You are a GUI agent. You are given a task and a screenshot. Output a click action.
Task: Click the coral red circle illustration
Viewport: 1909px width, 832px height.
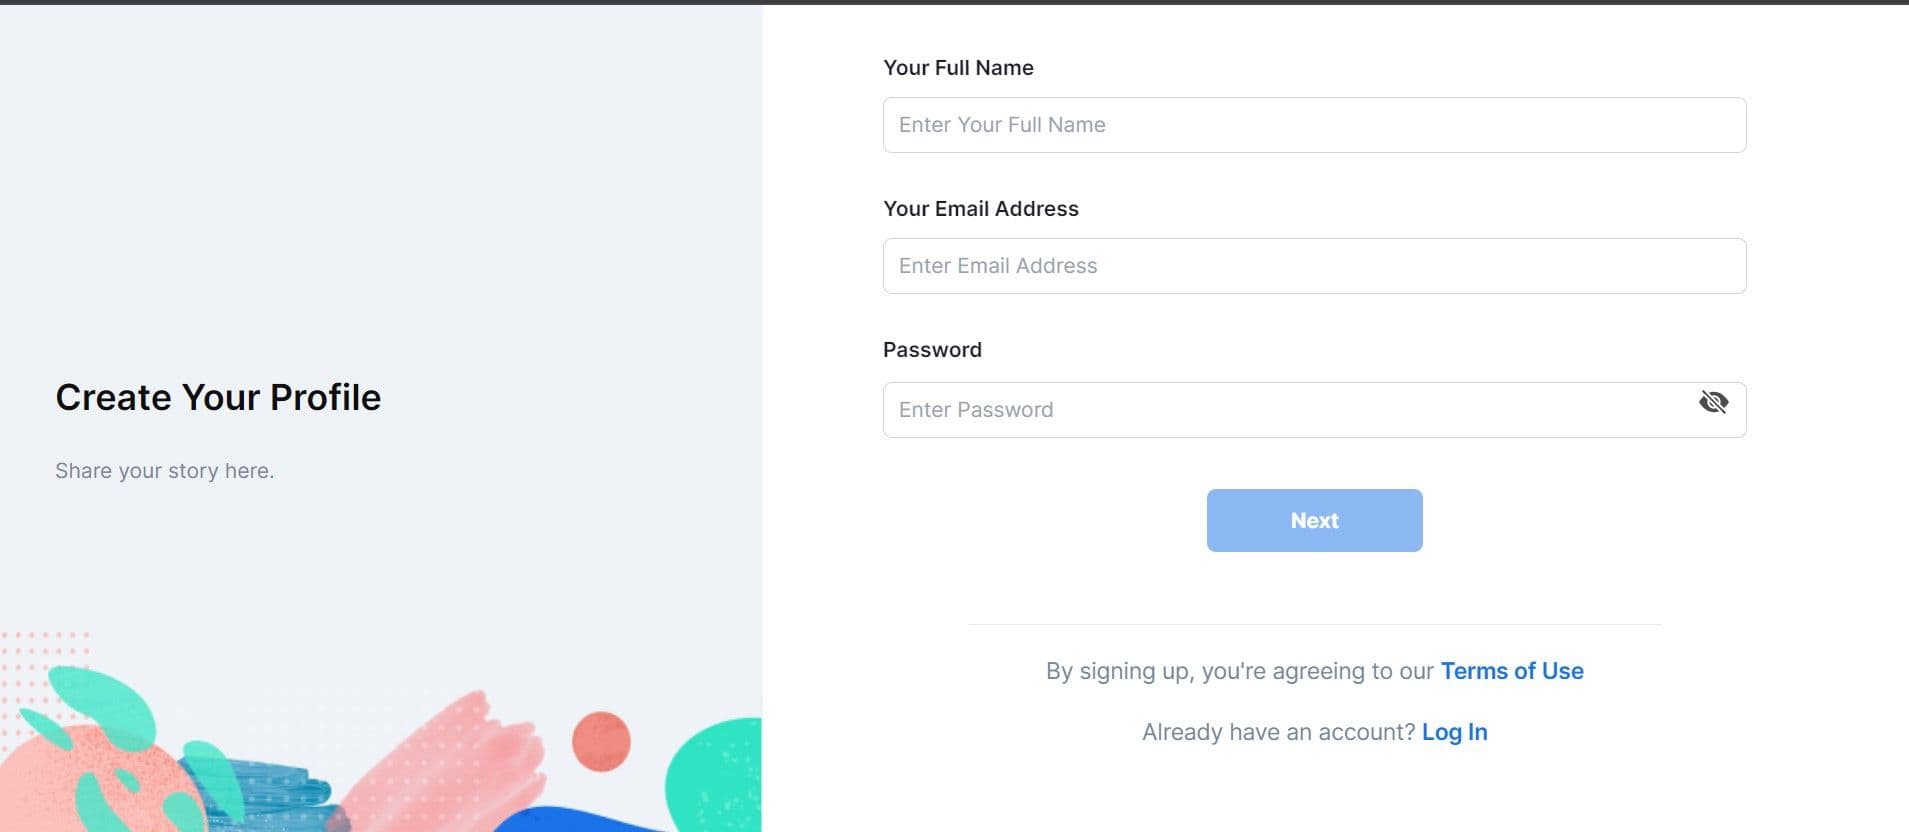601,741
